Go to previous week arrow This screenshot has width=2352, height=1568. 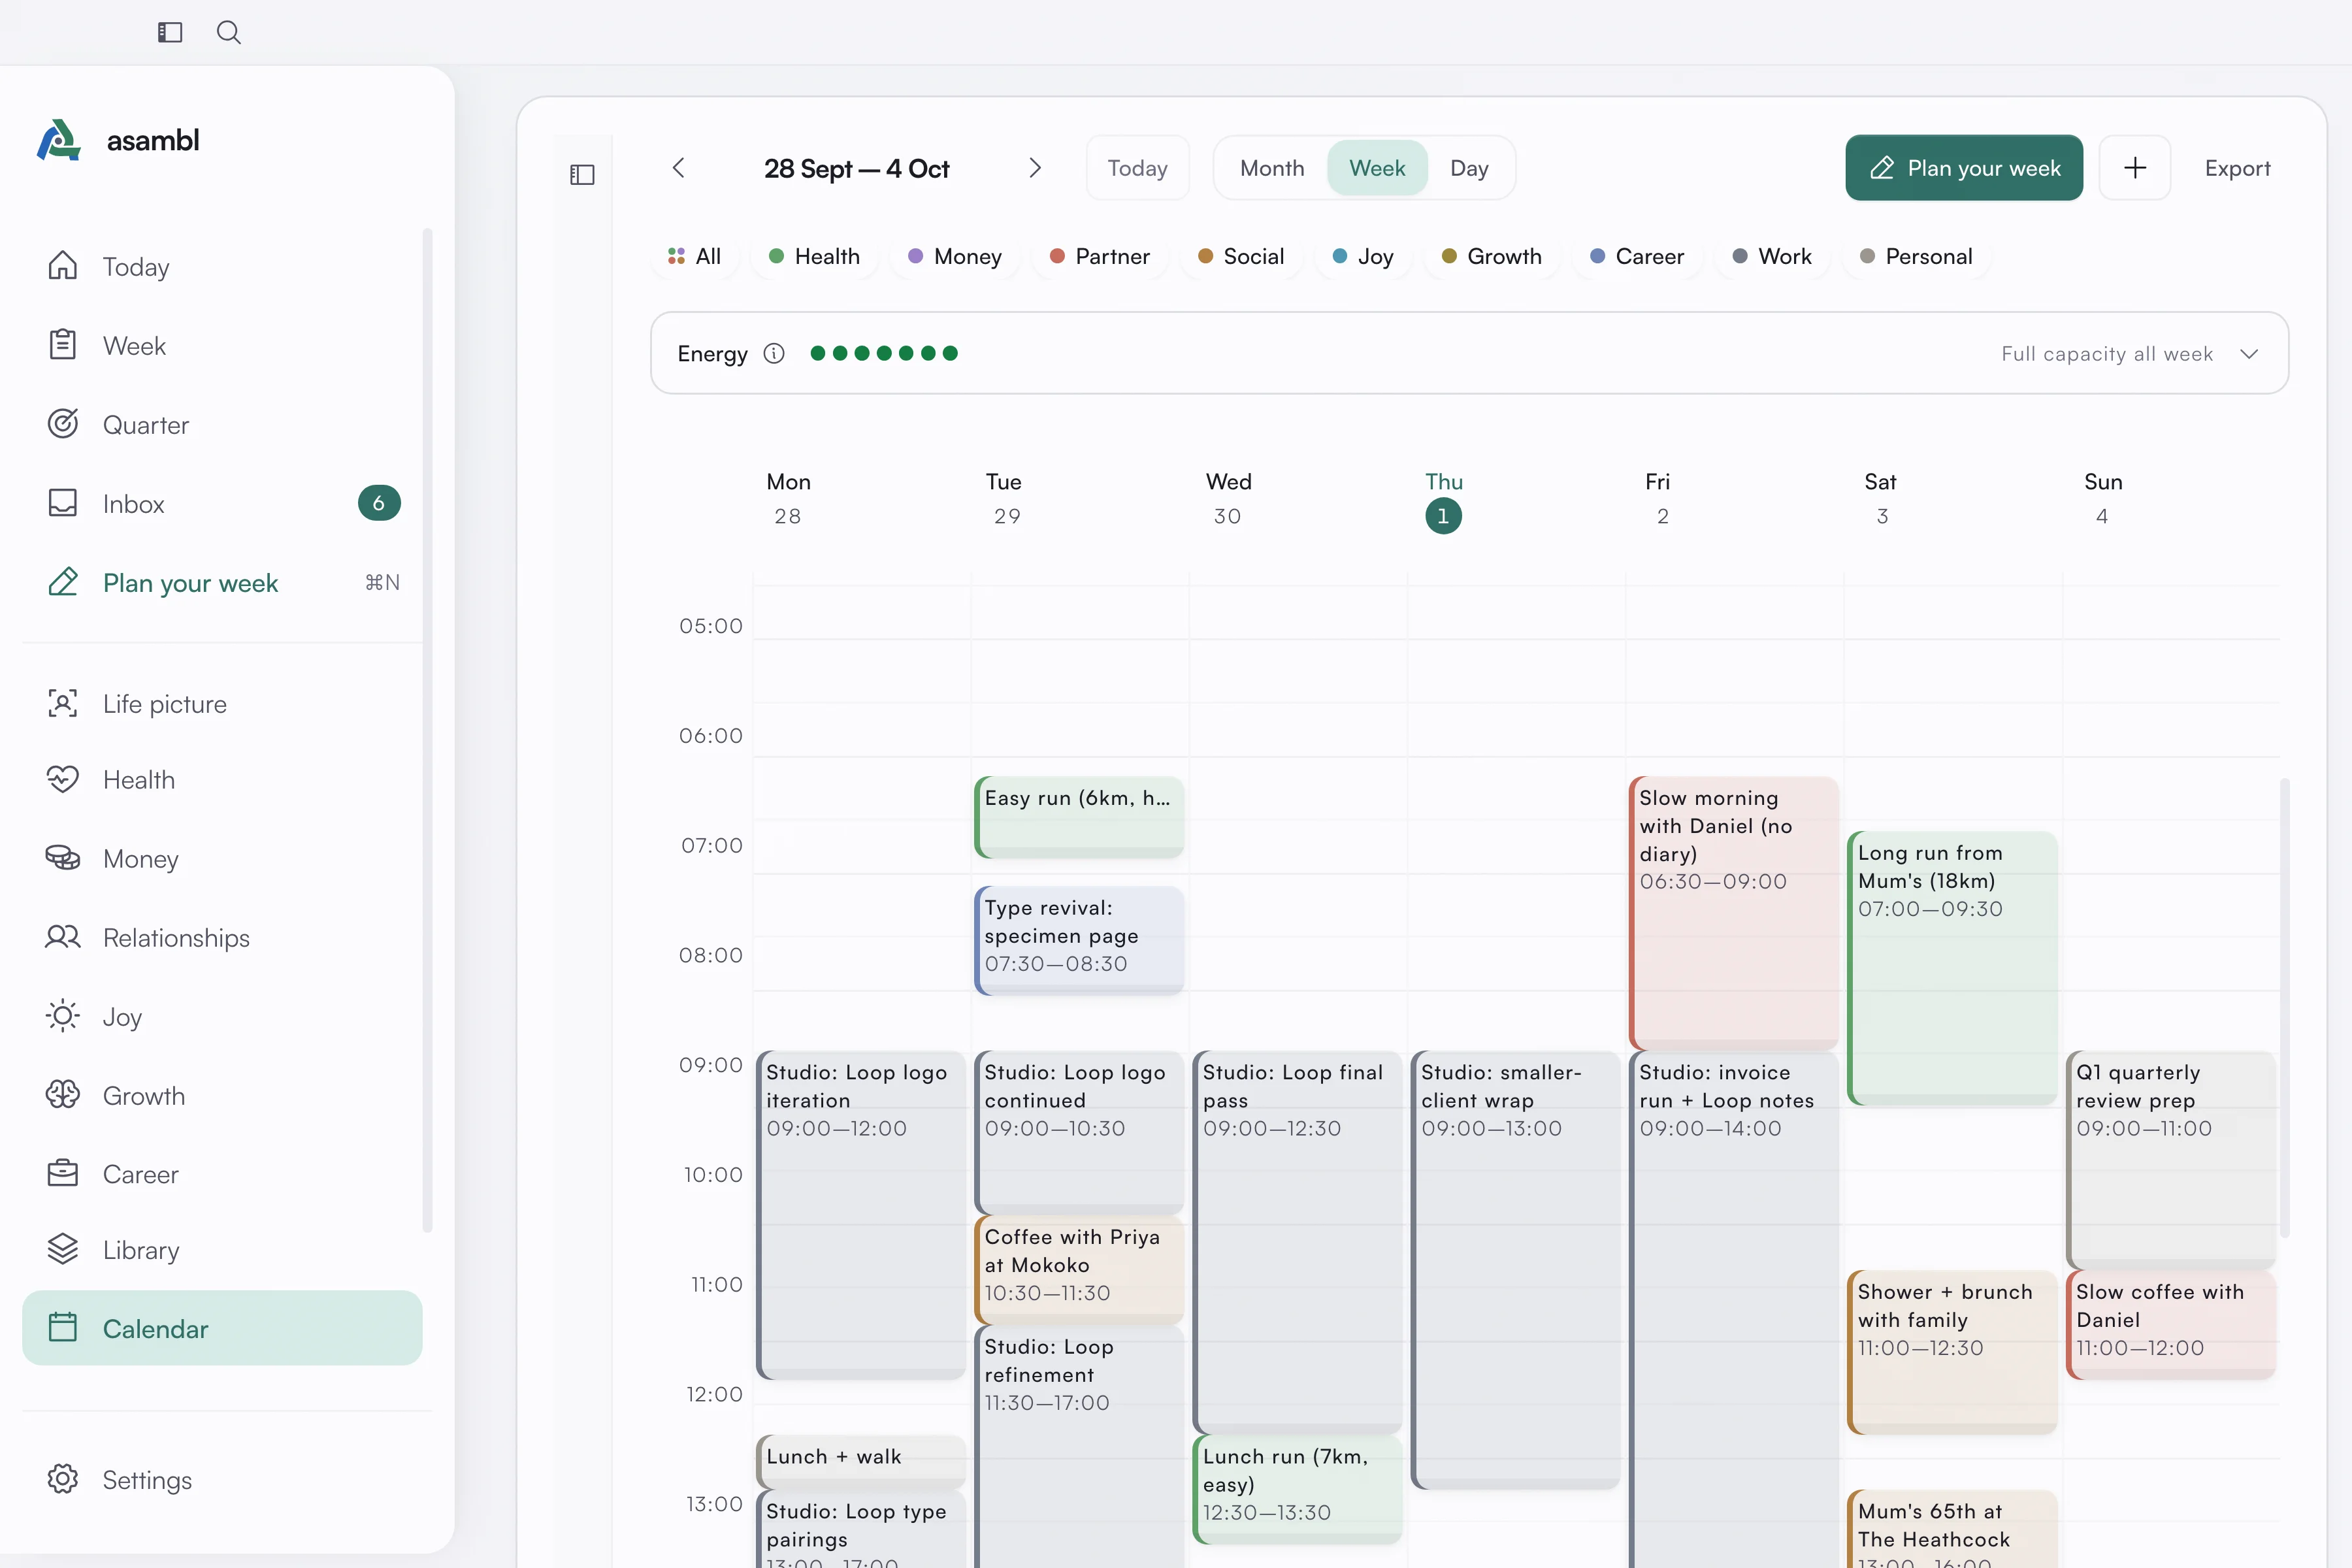(679, 168)
